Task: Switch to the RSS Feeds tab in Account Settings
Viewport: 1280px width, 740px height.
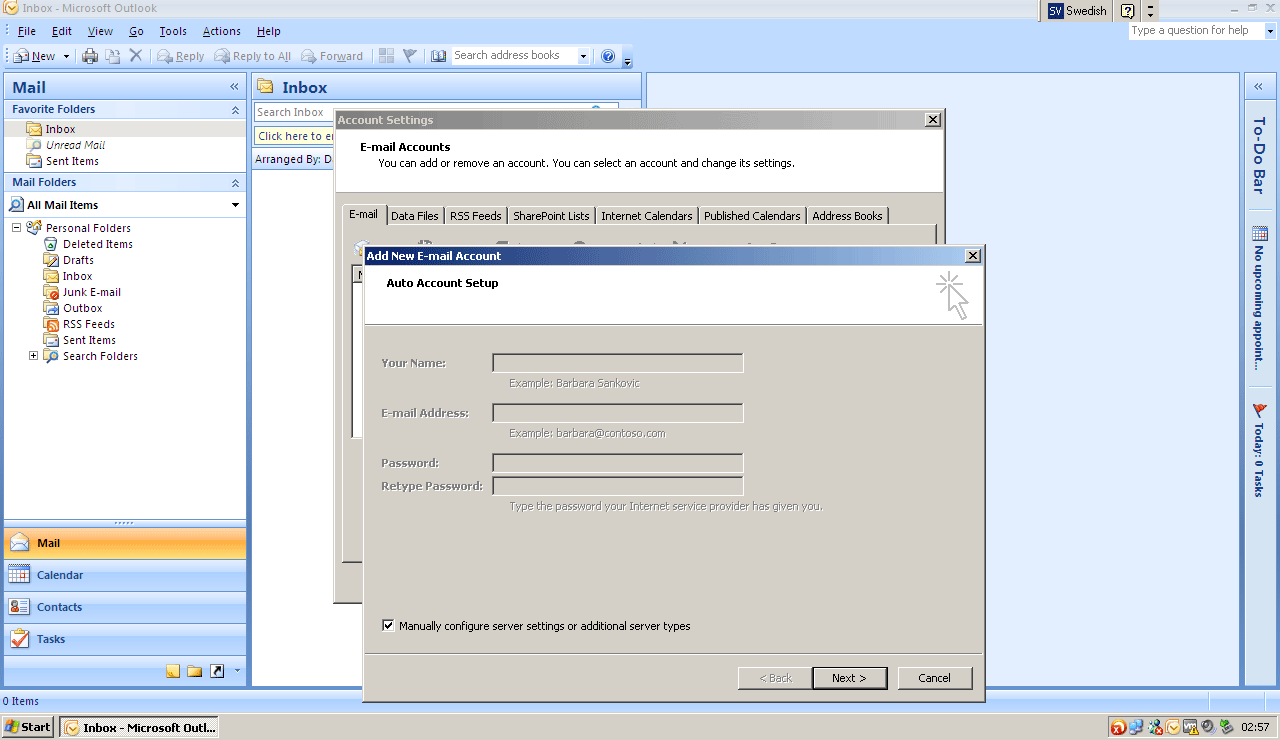Action: point(476,216)
